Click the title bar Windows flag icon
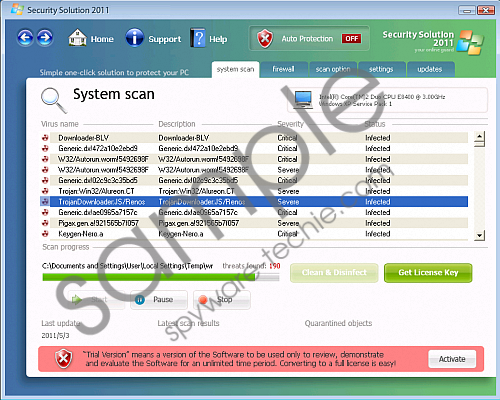Viewport: 500px width, 400px height. click(x=17, y=9)
